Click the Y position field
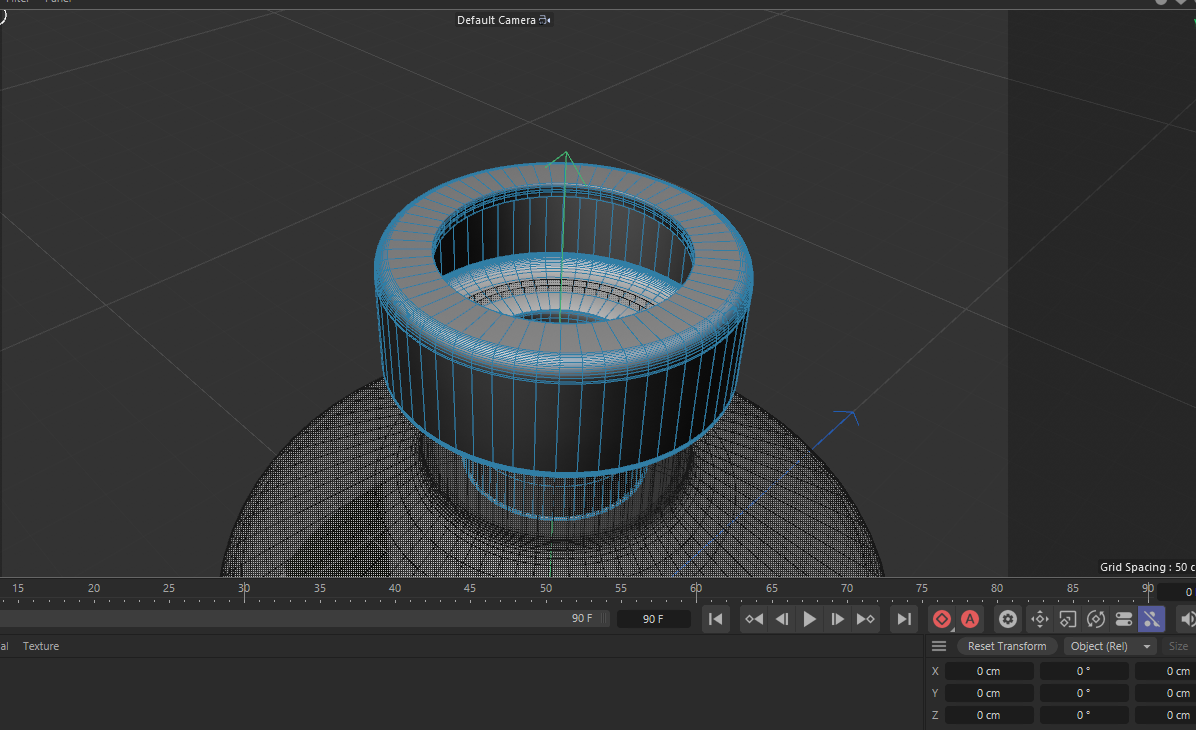 (989, 693)
